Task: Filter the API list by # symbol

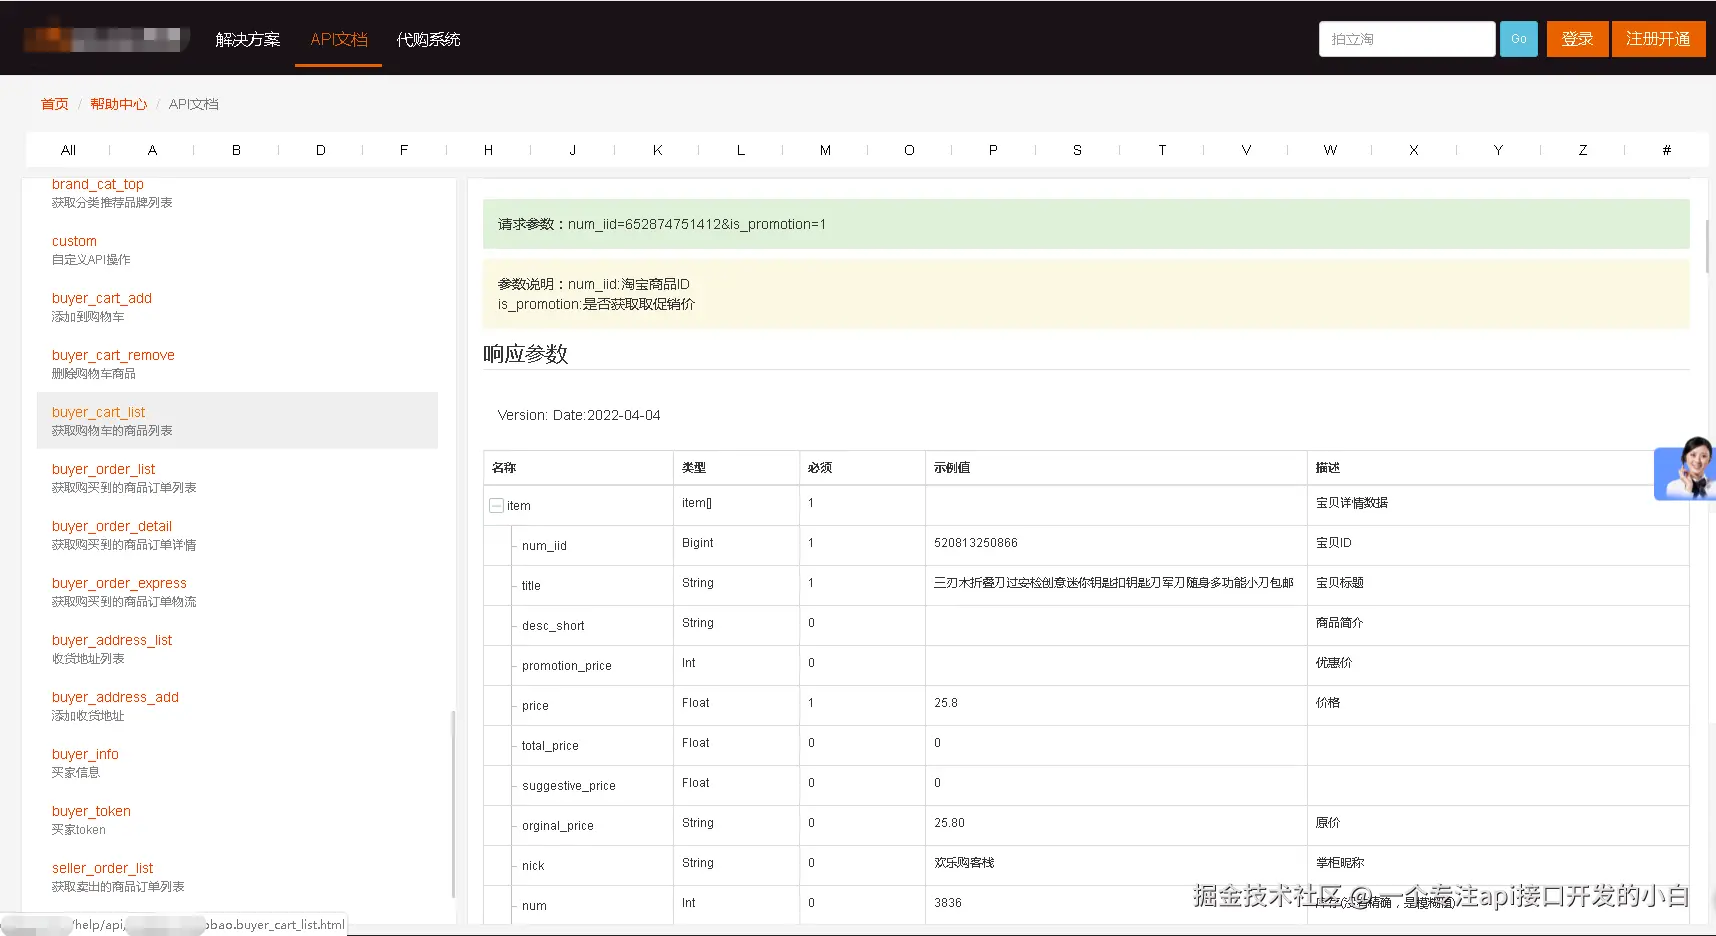Action: 1667,150
